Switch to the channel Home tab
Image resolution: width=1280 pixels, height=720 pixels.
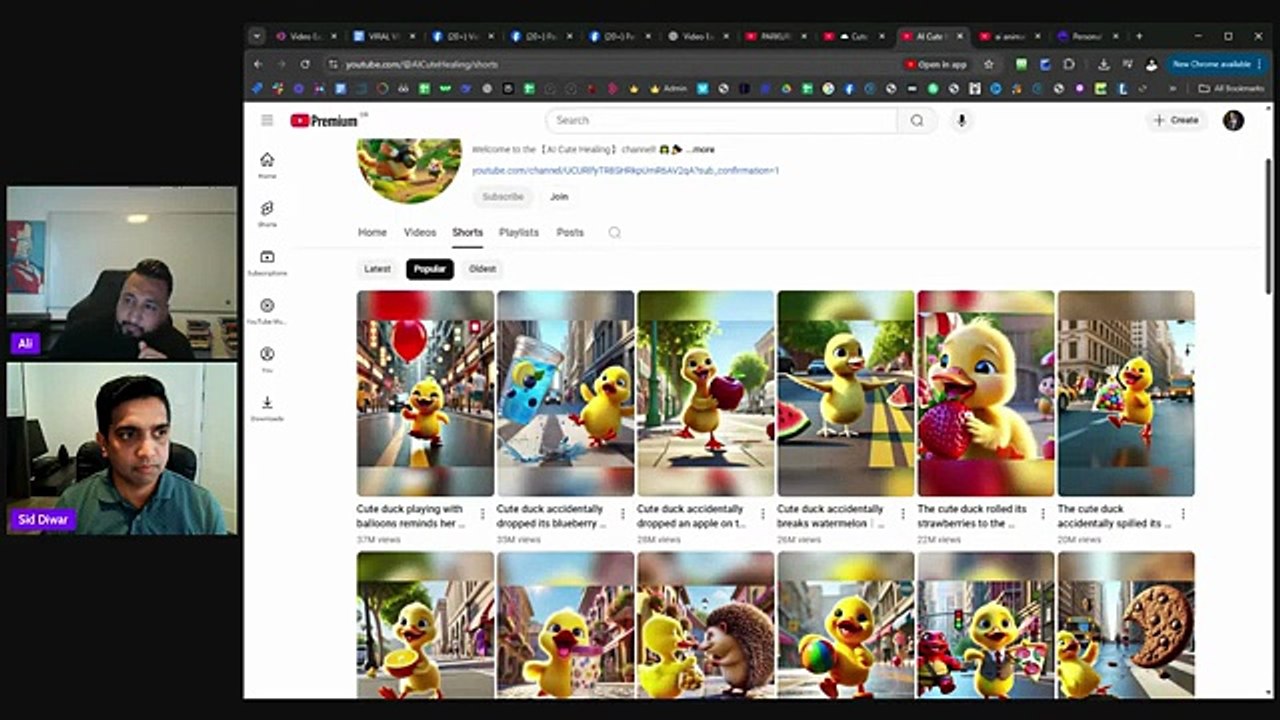372,232
